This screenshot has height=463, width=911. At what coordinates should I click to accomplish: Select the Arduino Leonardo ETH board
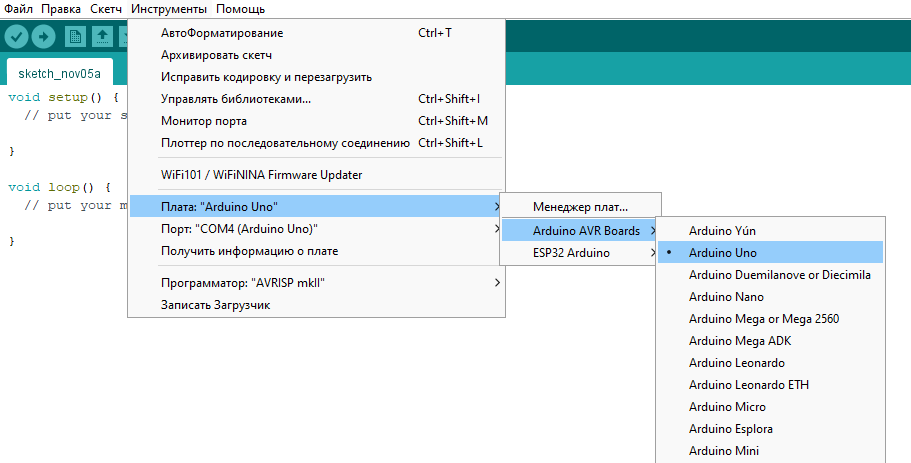pos(770,385)
